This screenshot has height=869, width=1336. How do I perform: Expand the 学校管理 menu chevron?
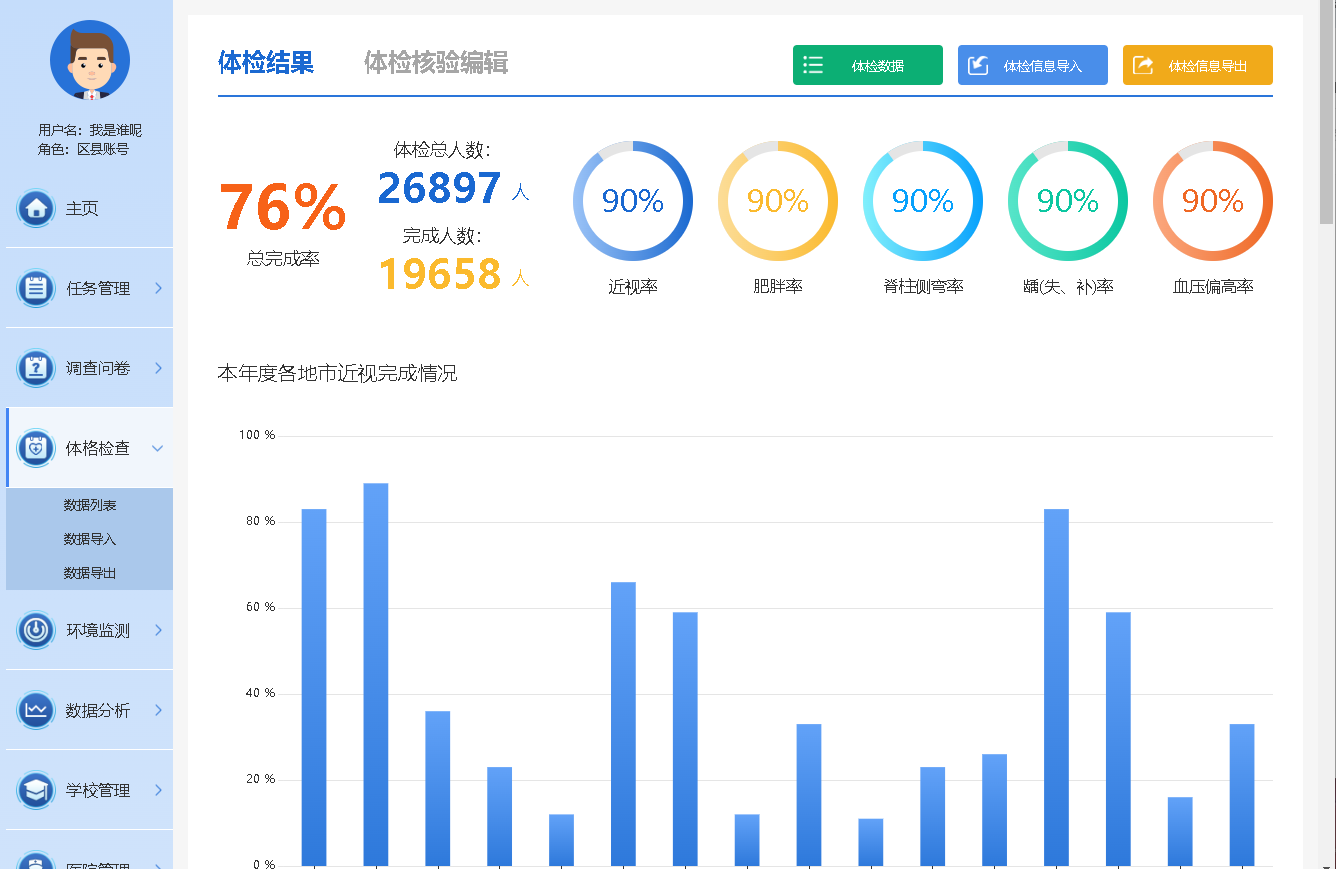[x=158, y=790]
